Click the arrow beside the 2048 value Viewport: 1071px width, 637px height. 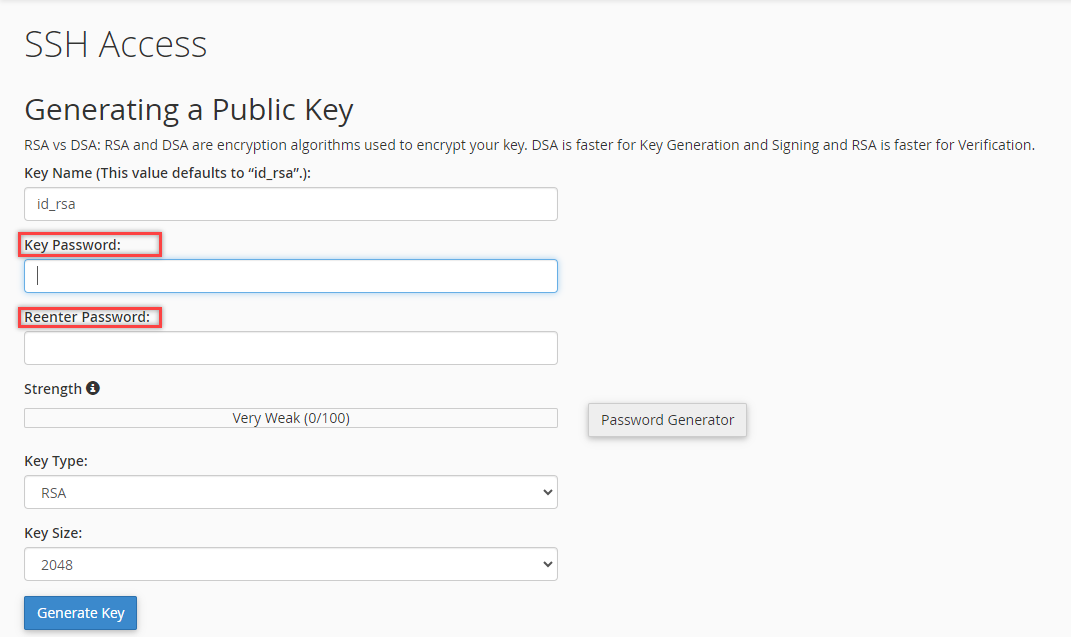coord(546,564)
